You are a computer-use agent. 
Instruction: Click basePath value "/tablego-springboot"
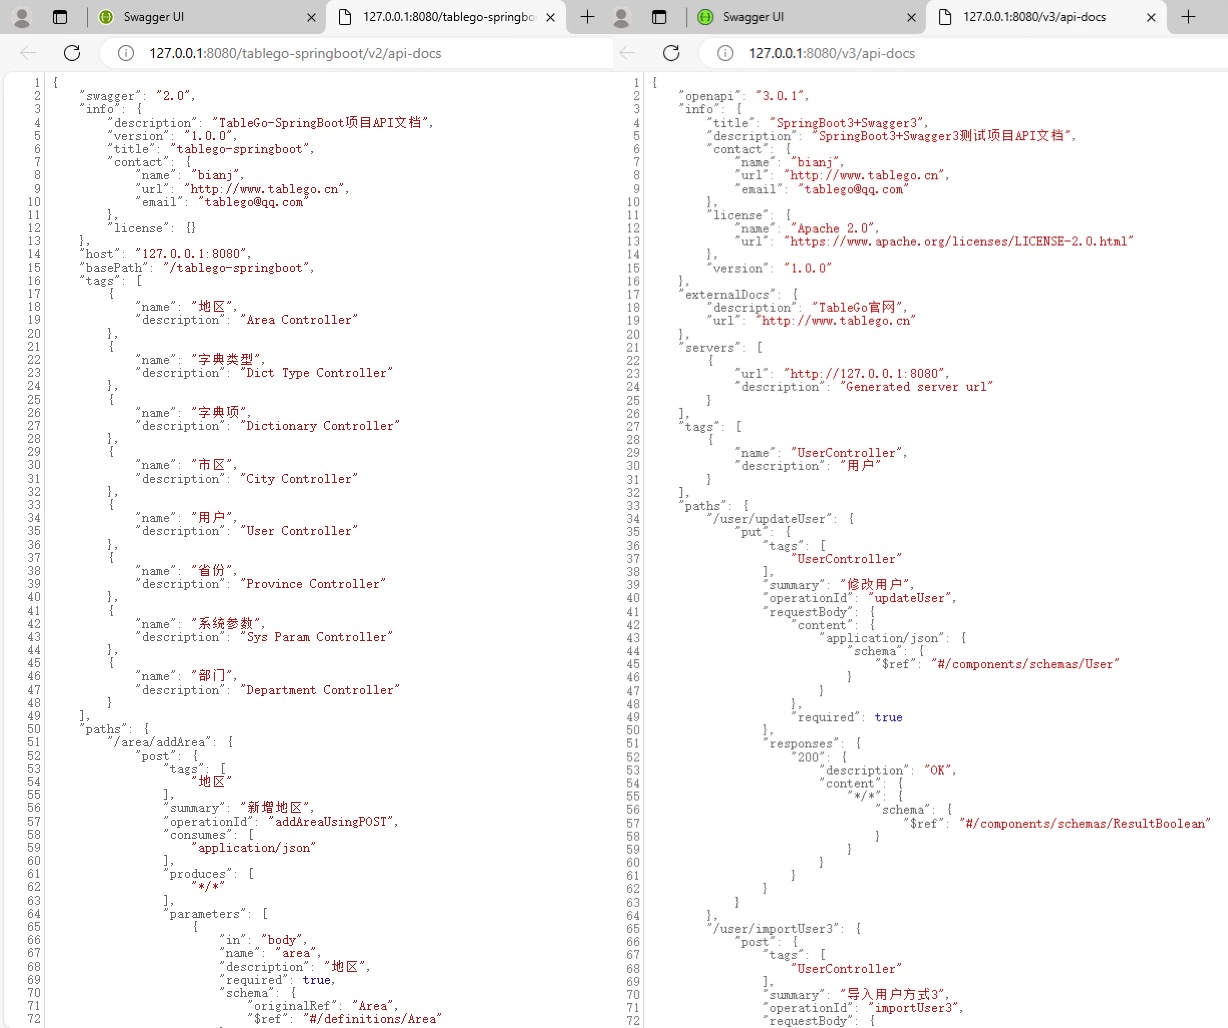tap(238, 267)
